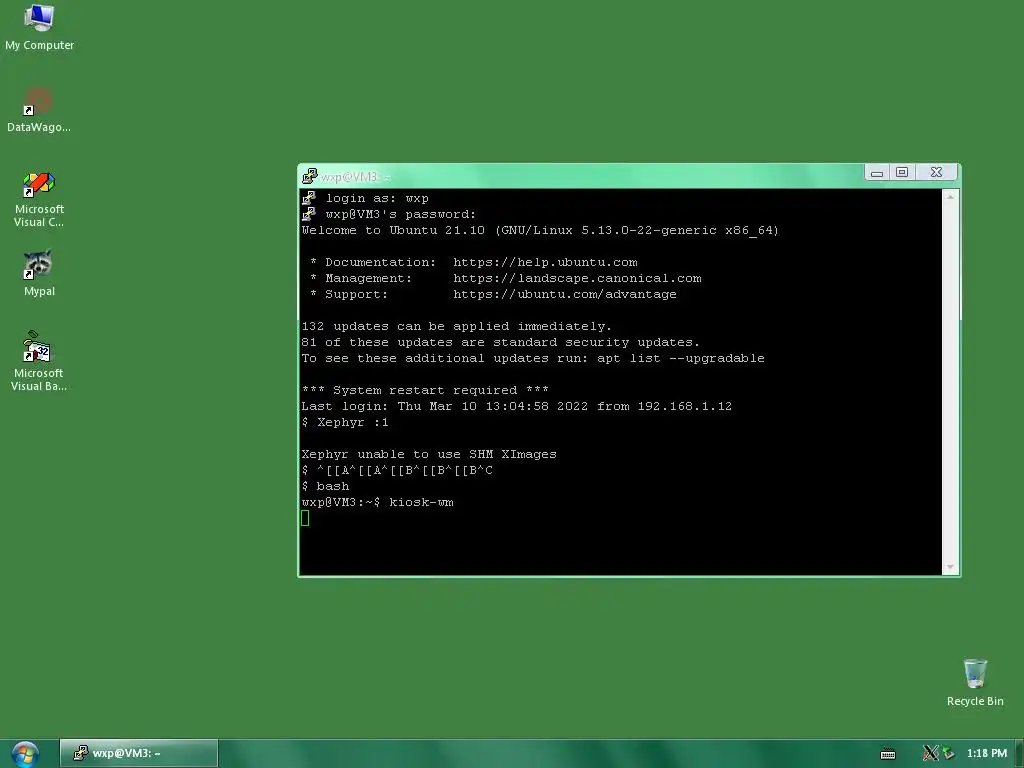The image size is (1024, 768).
Task: Click the terminal scrollbar down arrow
Action: tap(950, 567)
